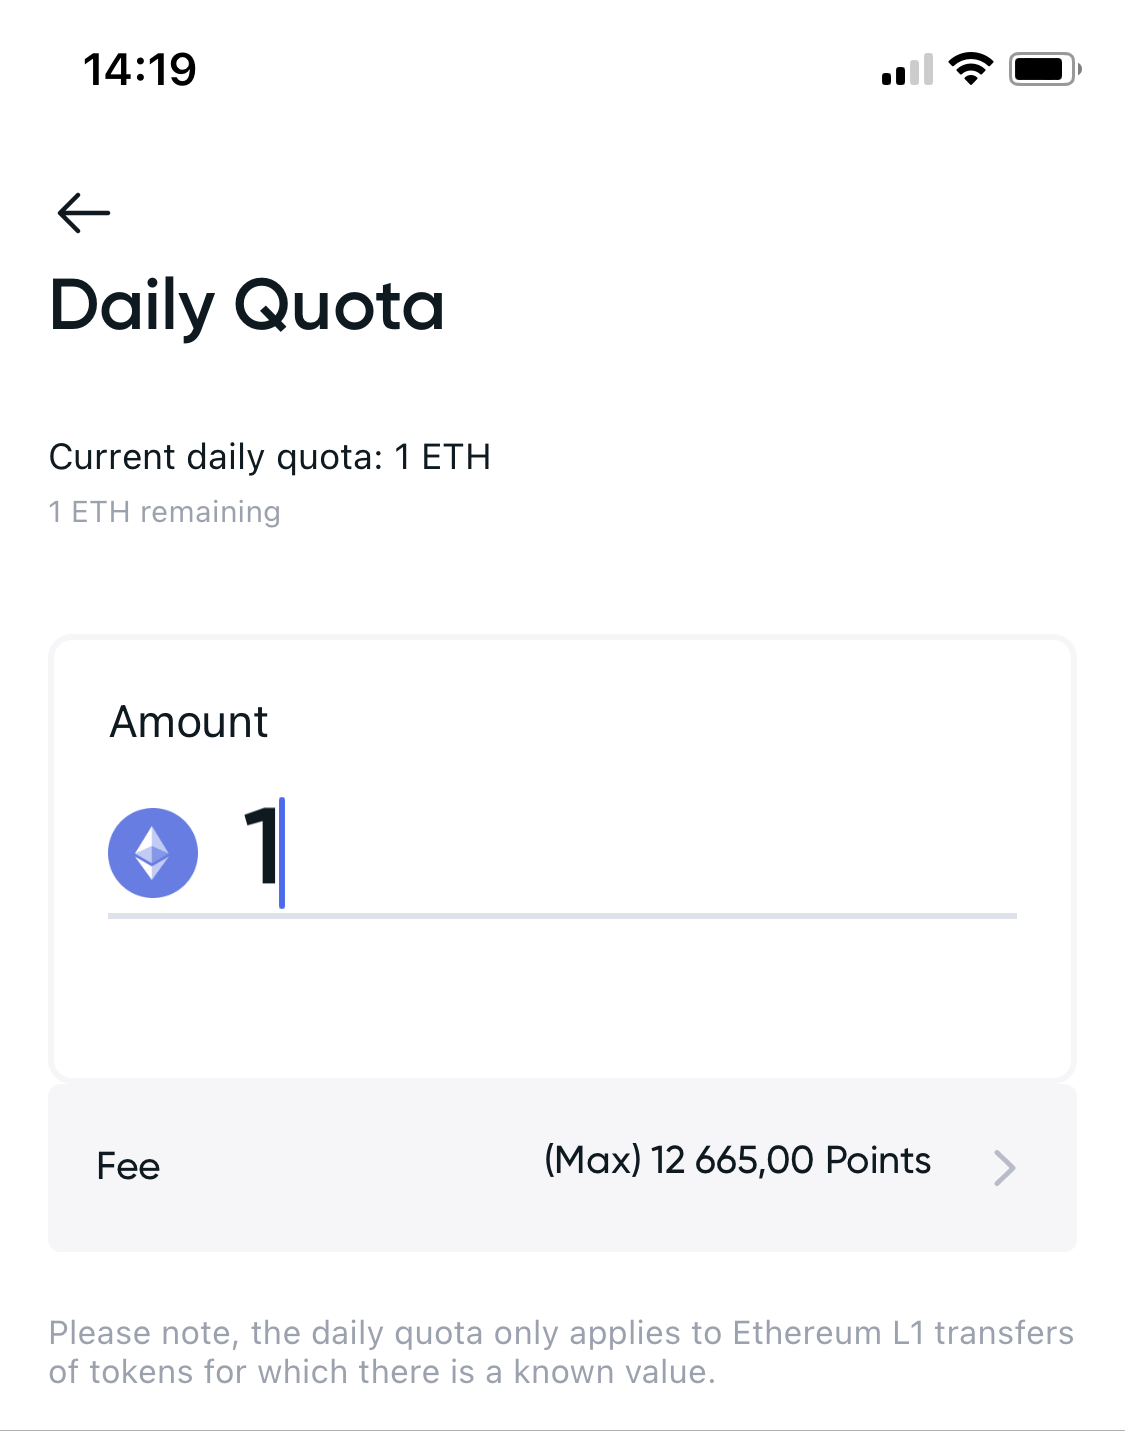Click the Current daily quota: 1 ETH text
Image resolution: width=1125 pixels, height=1431 pixels.
click(x=270, y=457)
